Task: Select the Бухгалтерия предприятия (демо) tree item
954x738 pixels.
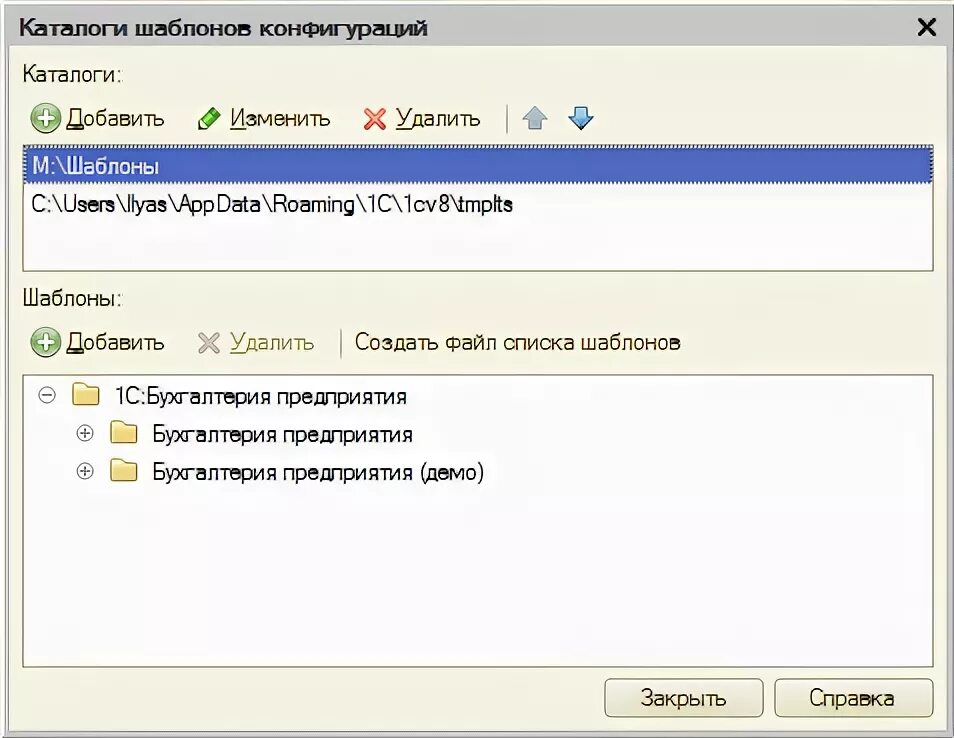Action: point(318,472)
